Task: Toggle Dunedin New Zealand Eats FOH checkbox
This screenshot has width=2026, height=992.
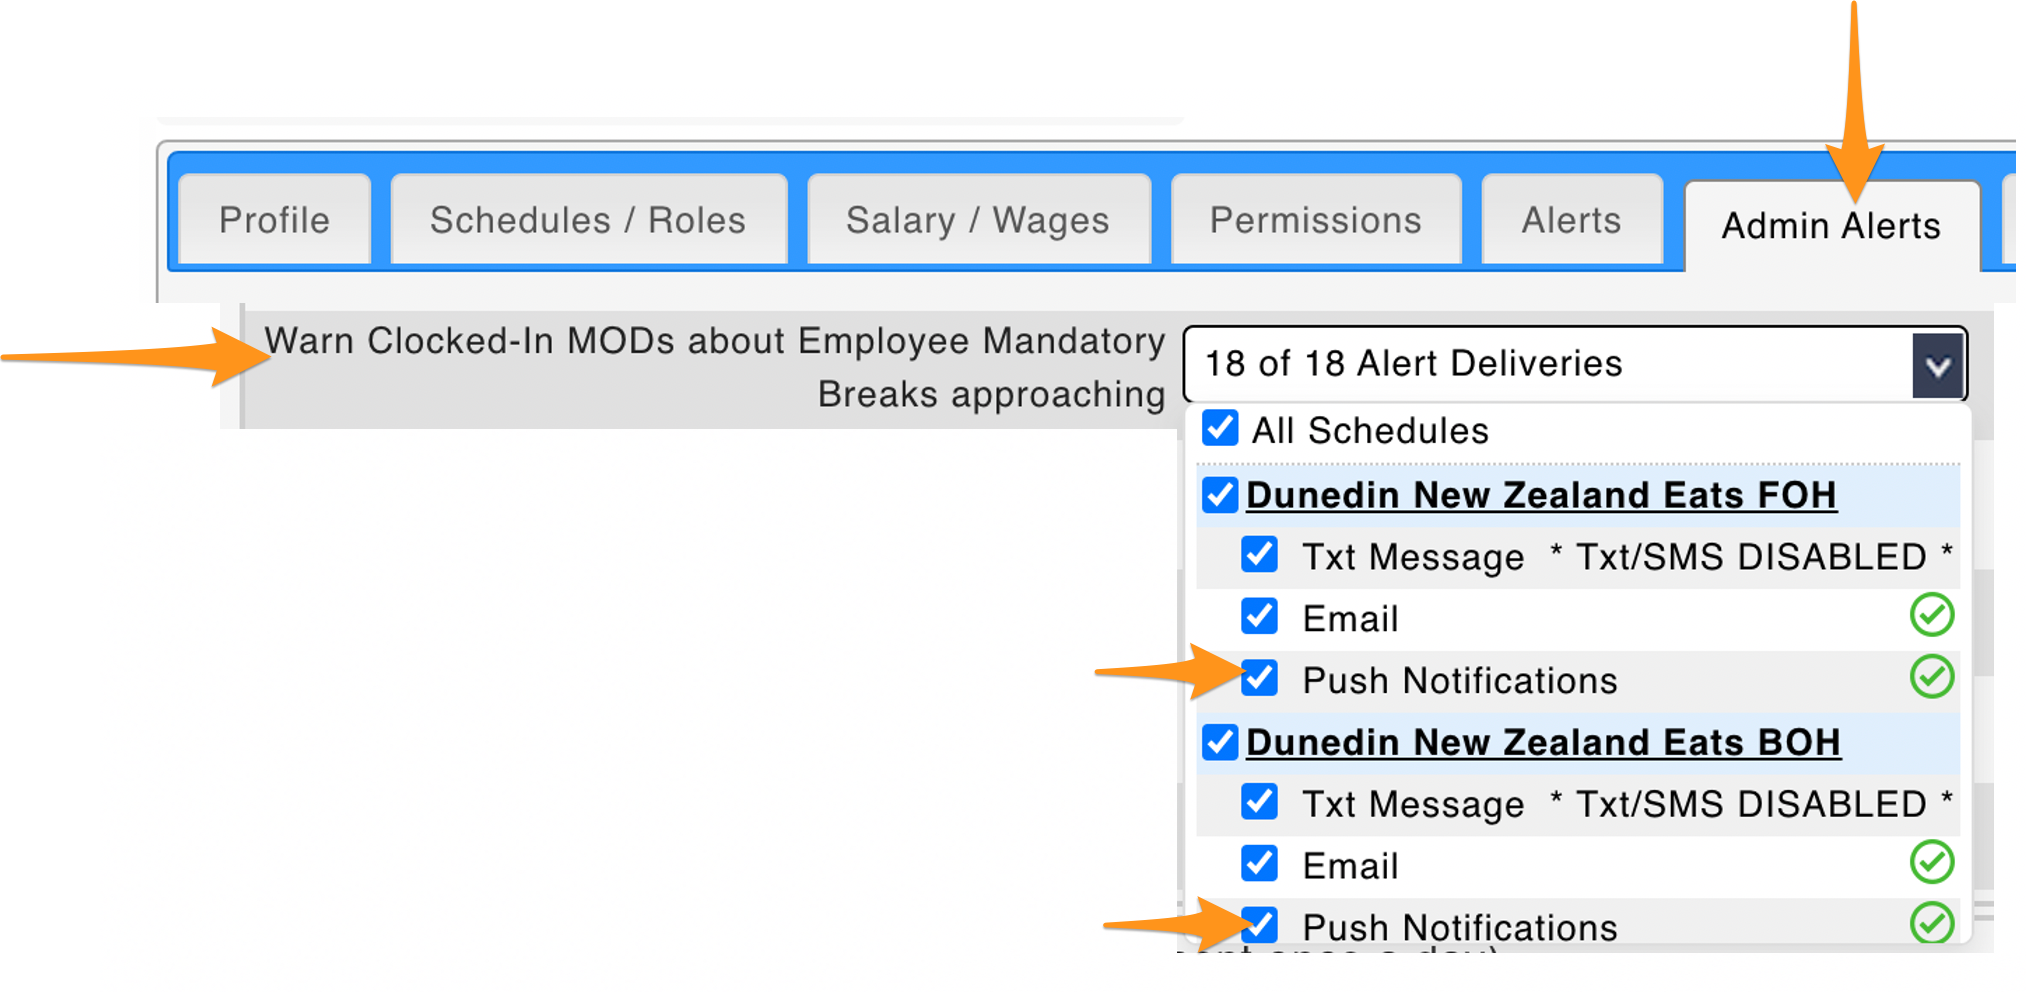Action: coord(1220,494)
